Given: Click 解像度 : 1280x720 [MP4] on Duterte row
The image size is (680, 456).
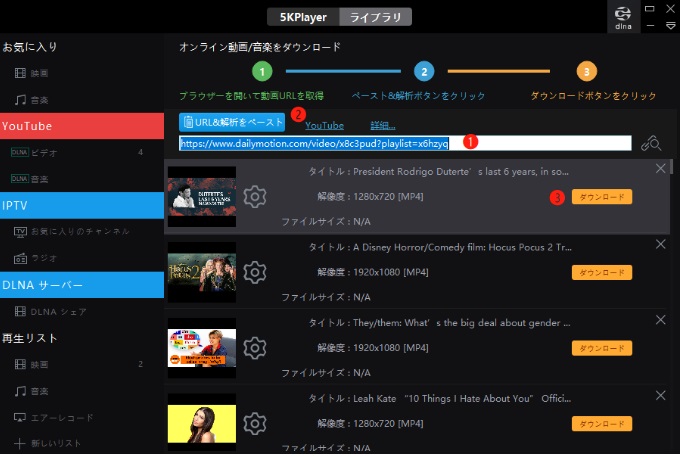Looking at the screenshot, I should pyautogui.click(x=370, y=197).
